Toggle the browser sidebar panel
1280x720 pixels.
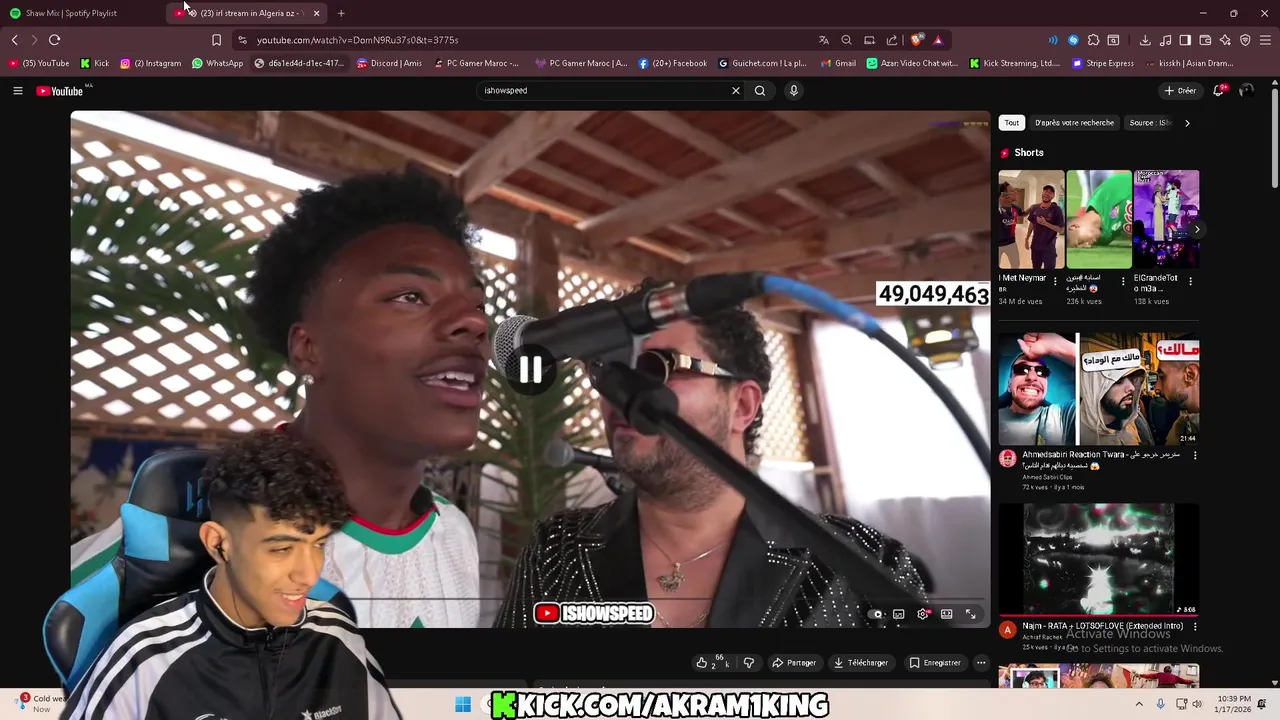coord(1185,40)
